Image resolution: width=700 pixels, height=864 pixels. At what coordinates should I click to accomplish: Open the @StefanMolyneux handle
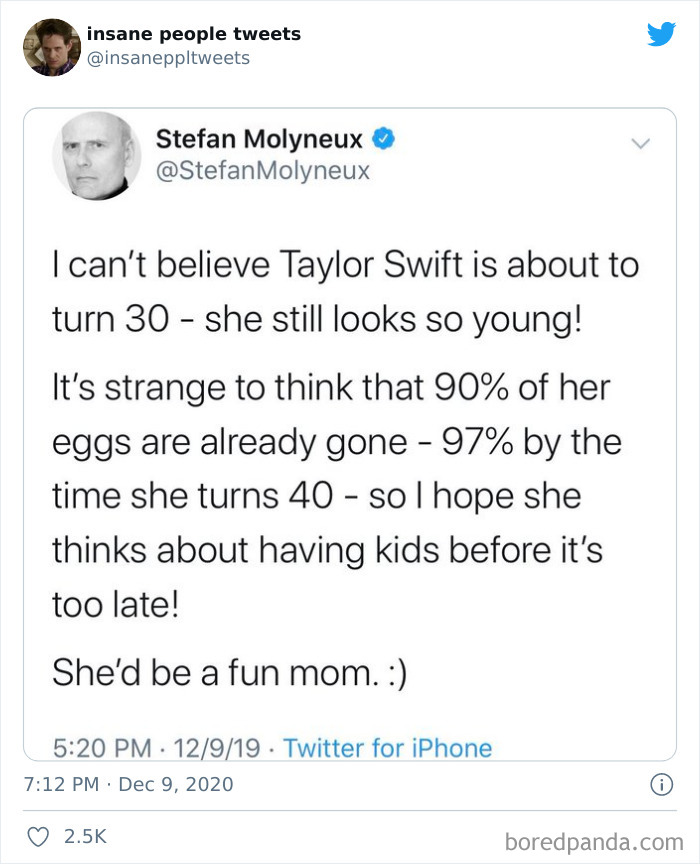263,170
